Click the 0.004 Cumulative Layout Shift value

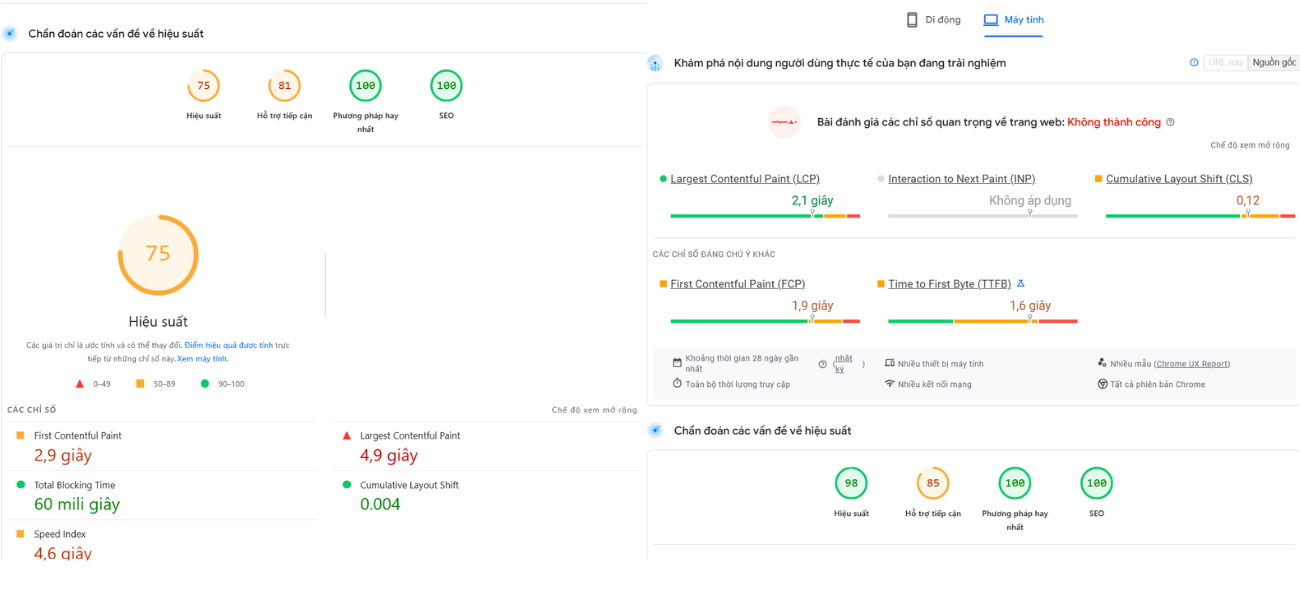click(380, 504)
